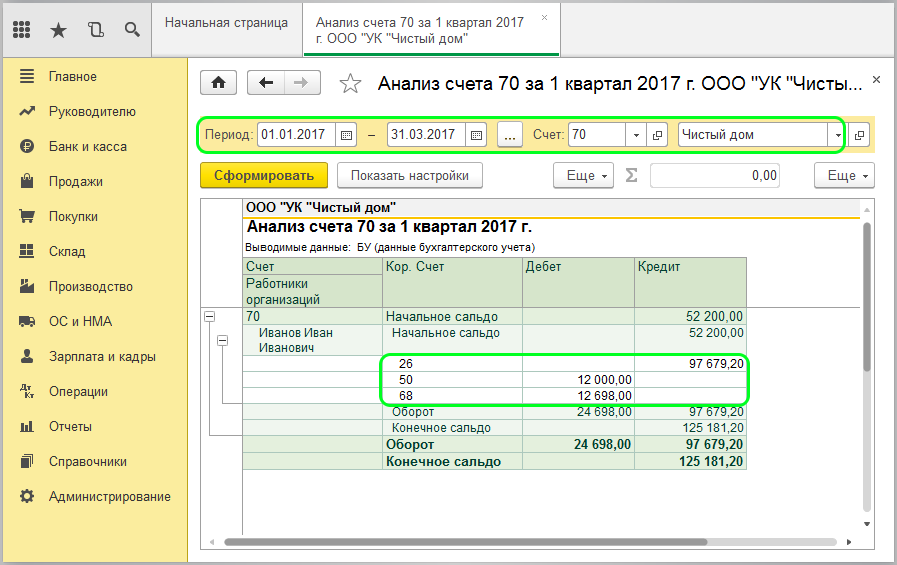Click the period end date field
The width and height of the screenshot is (897, 565).
[x=426, y=135]
